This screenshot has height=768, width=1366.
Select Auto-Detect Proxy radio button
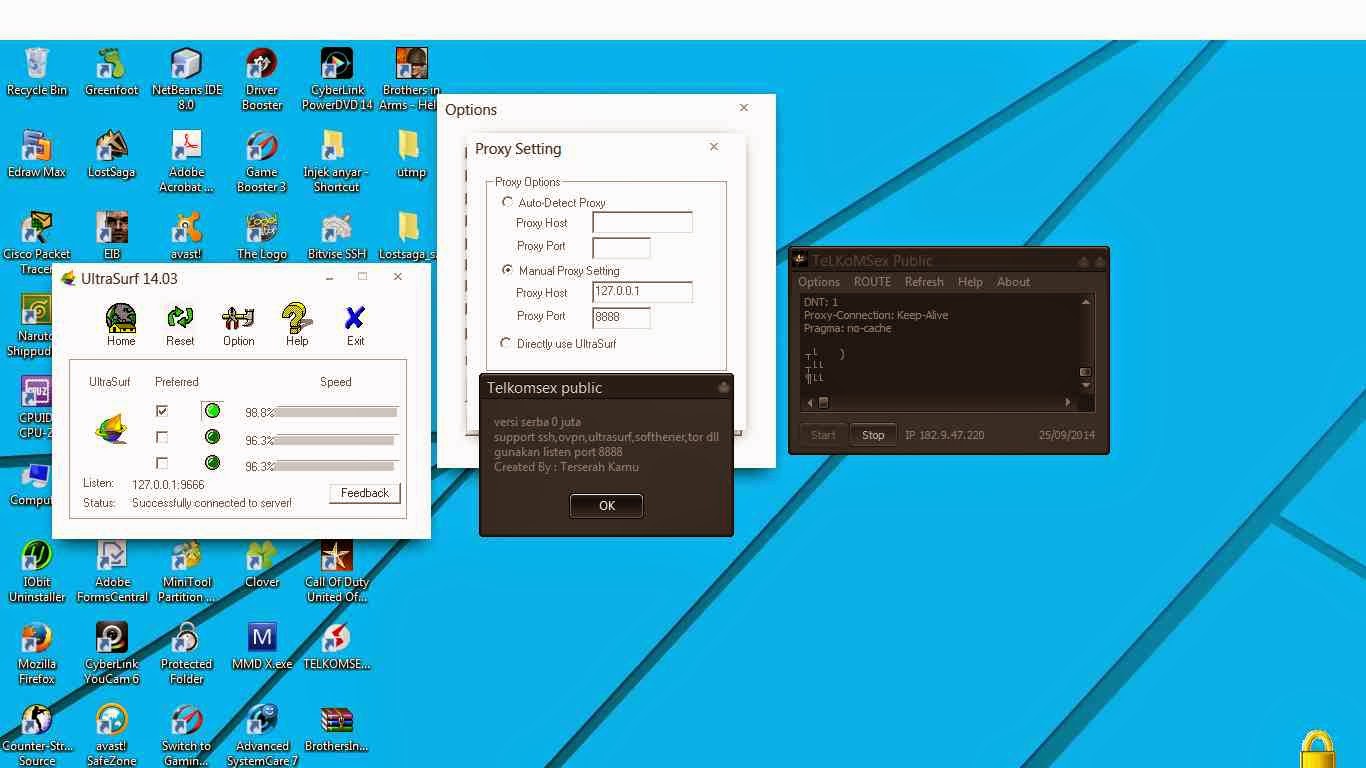click(507, 202)
